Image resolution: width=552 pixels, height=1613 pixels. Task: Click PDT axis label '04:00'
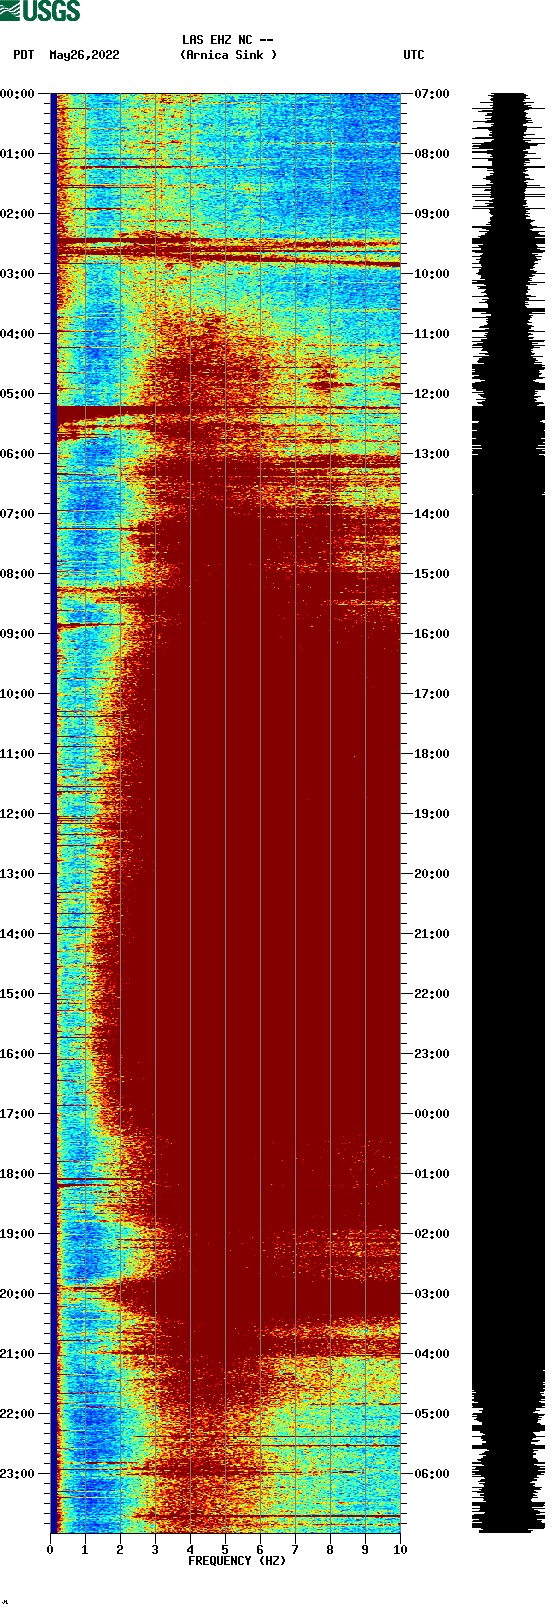click(x=17, y=334)
